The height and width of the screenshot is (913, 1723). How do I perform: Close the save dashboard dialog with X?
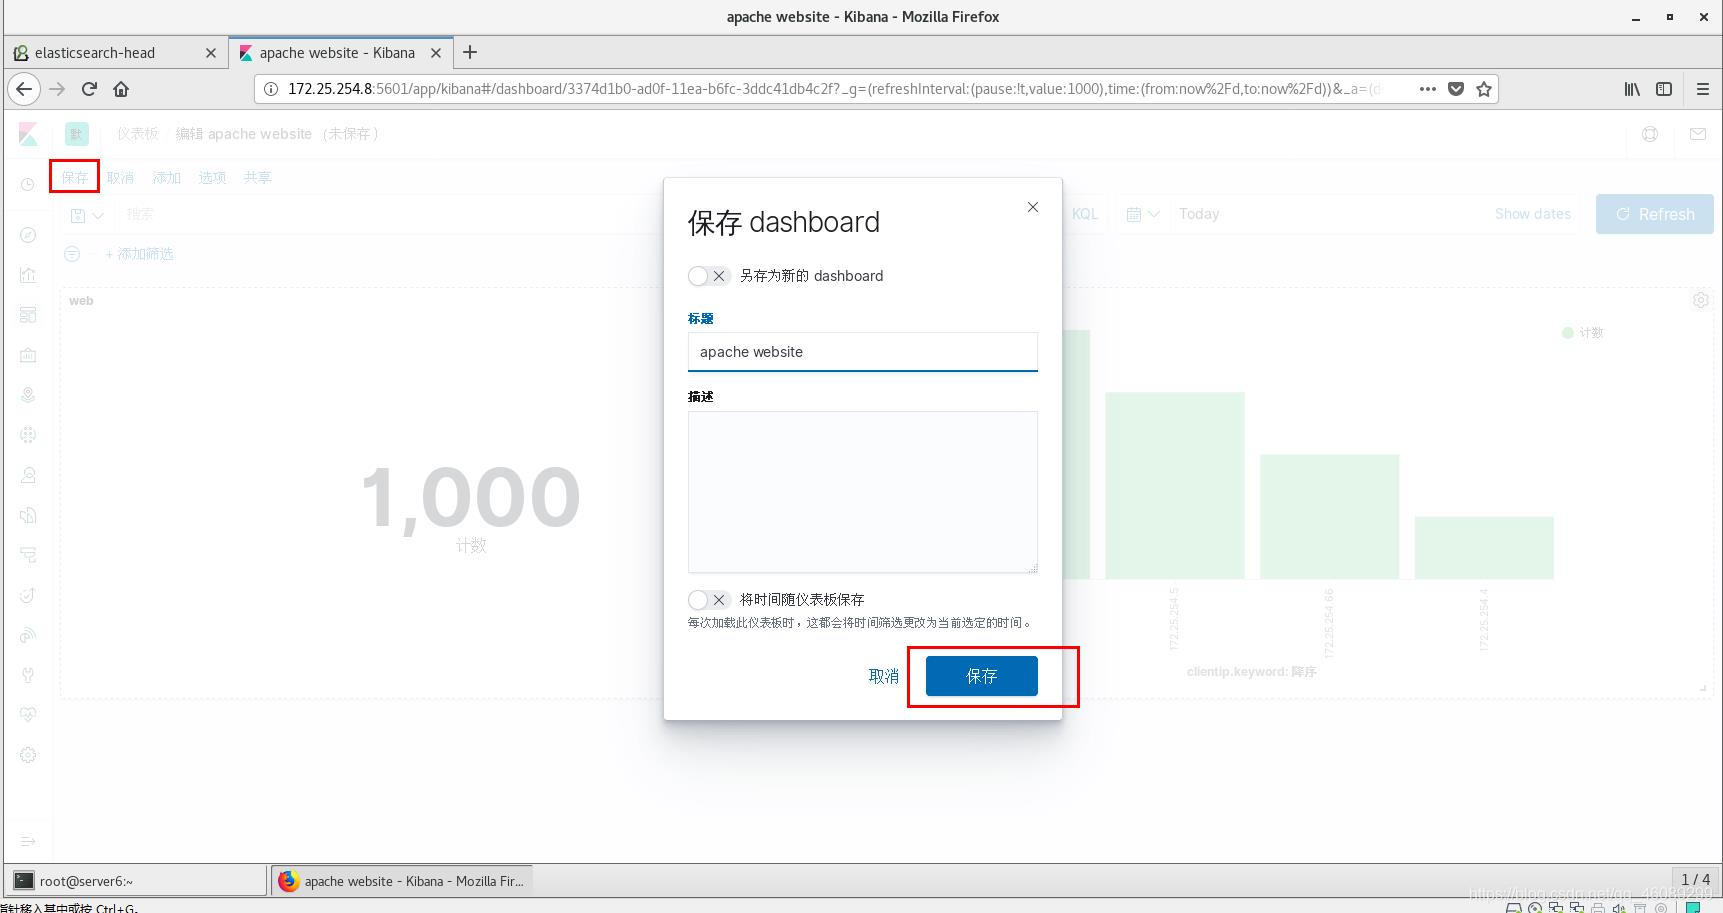1033,207
